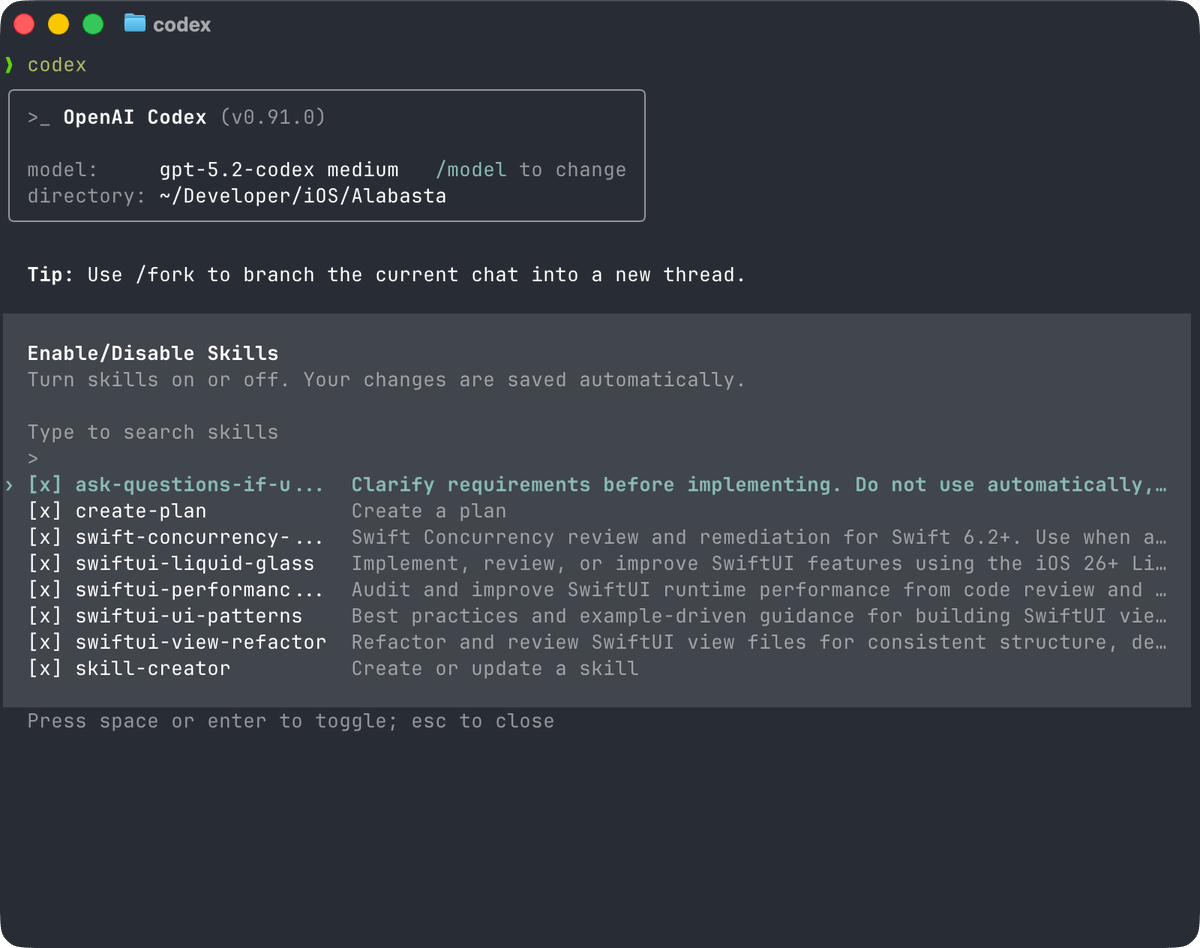Click the /model command text
The image size is (1200, 948).
coord(471,170)
